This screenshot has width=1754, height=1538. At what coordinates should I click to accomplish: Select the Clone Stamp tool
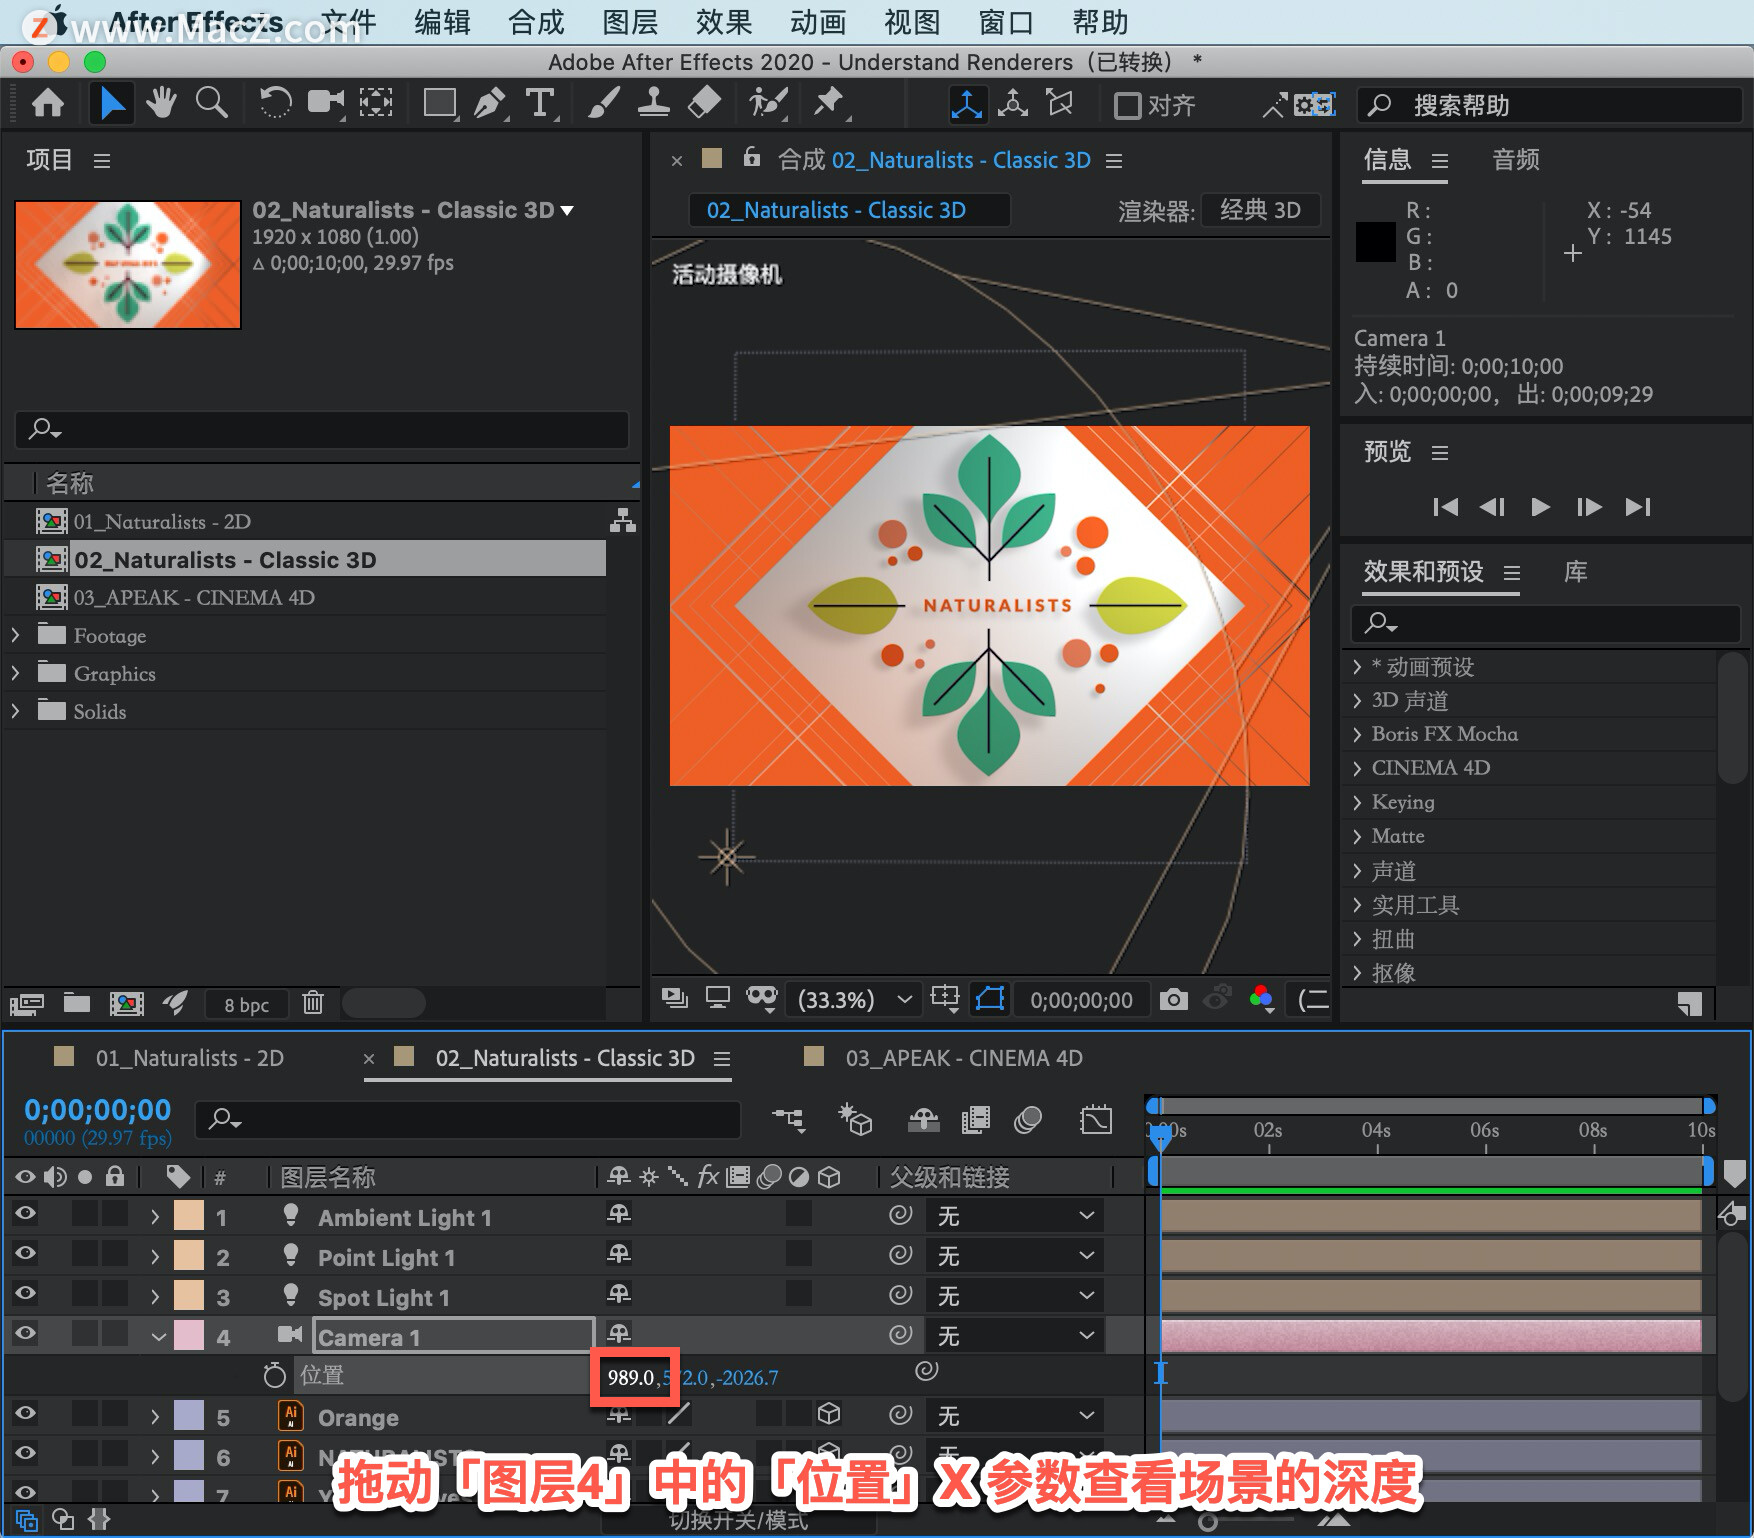pyautogui.click(x=653, y=103)
